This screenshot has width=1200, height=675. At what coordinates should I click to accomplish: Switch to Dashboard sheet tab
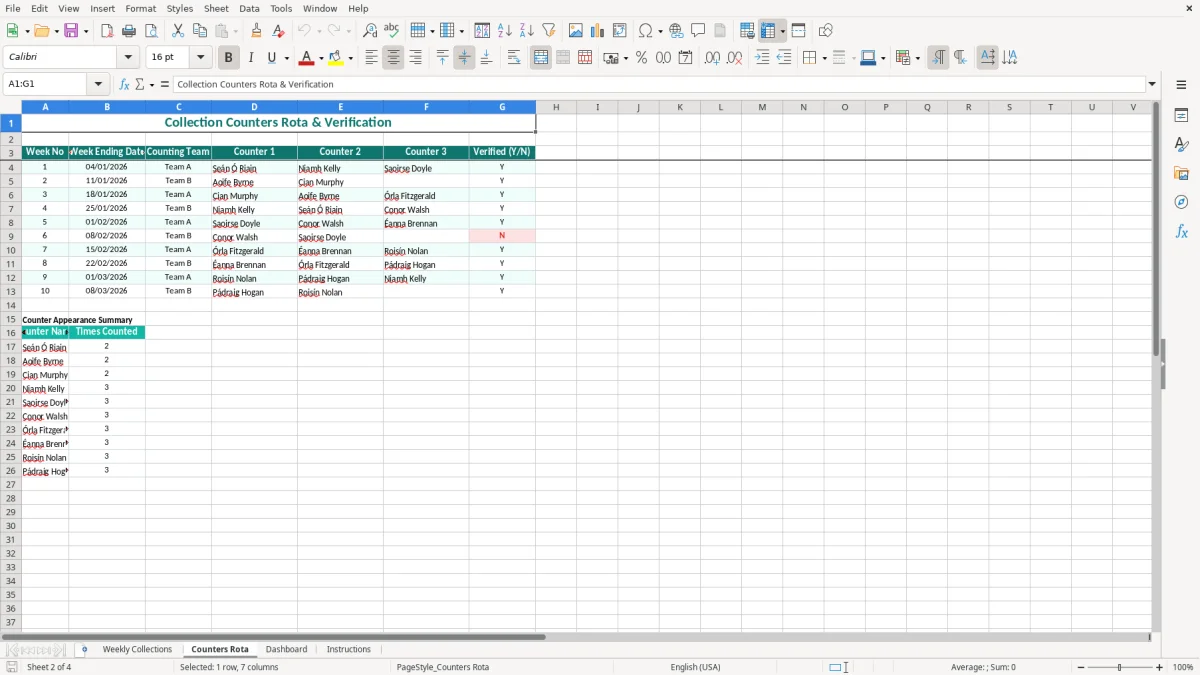286,649
